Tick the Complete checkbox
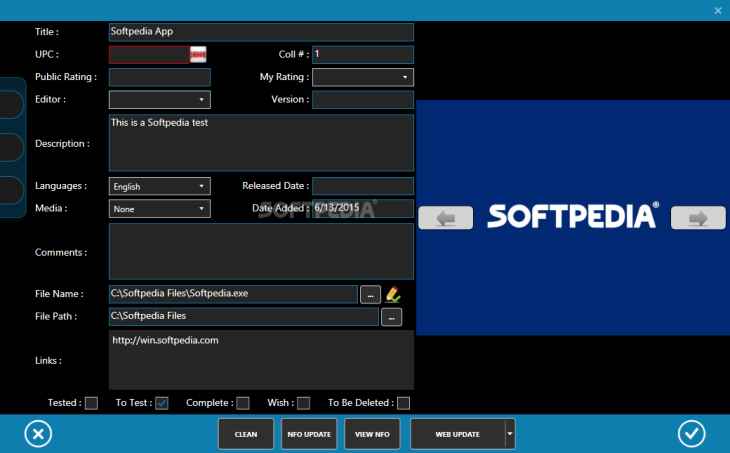 243,403
